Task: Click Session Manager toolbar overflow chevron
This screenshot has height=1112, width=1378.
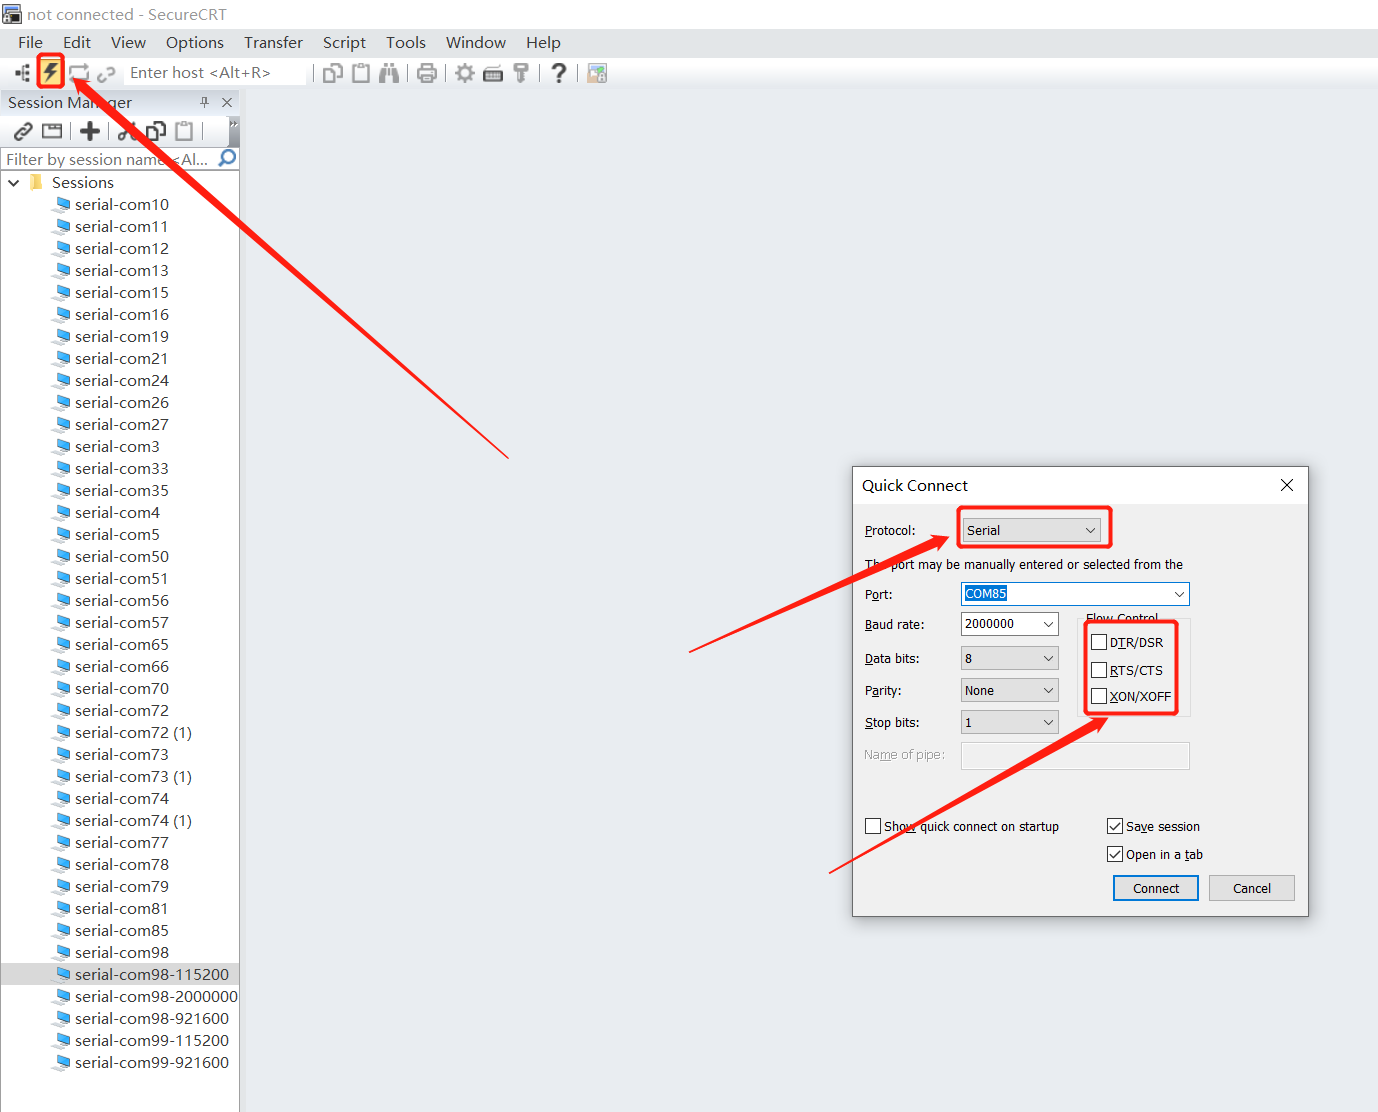Action: coord(234,131)
